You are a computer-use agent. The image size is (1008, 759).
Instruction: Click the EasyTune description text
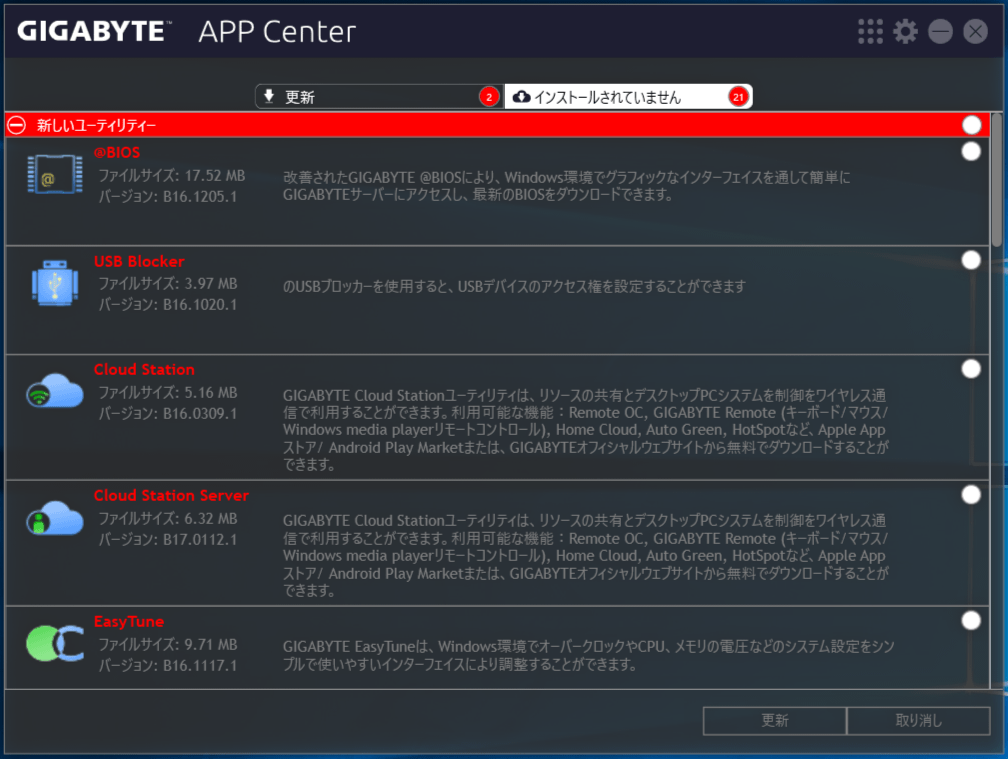(588, 655)
